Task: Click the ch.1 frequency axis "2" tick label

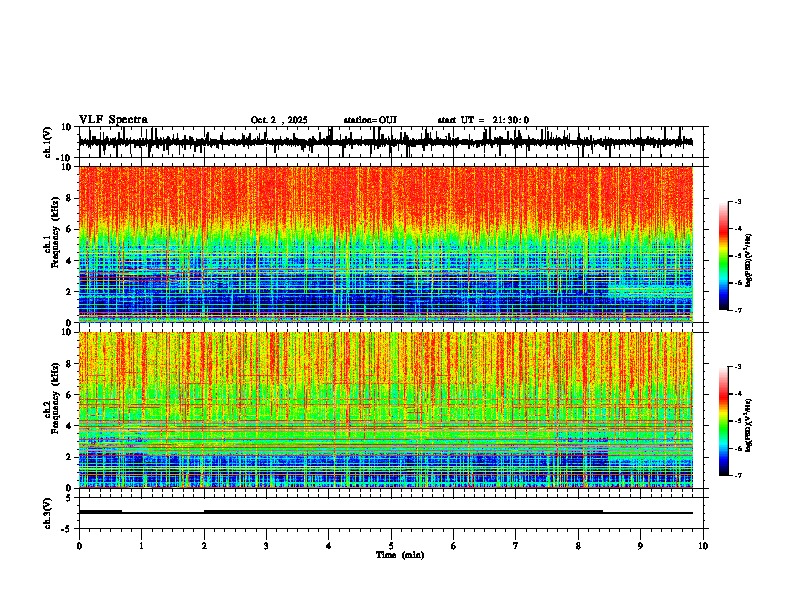Action: click(70, 292)
